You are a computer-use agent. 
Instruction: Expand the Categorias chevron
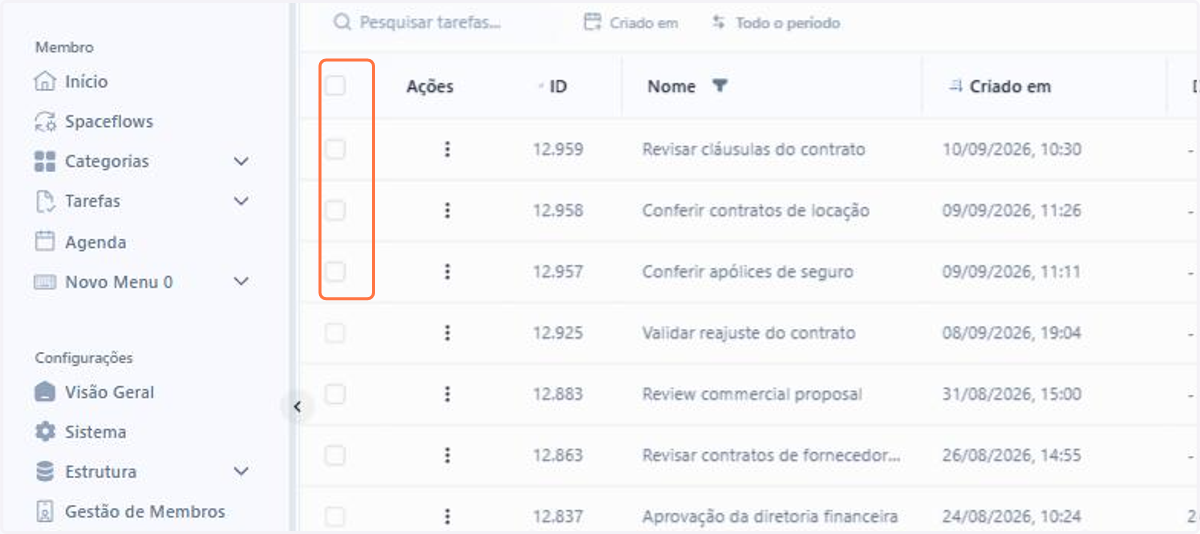click(240, 161)
